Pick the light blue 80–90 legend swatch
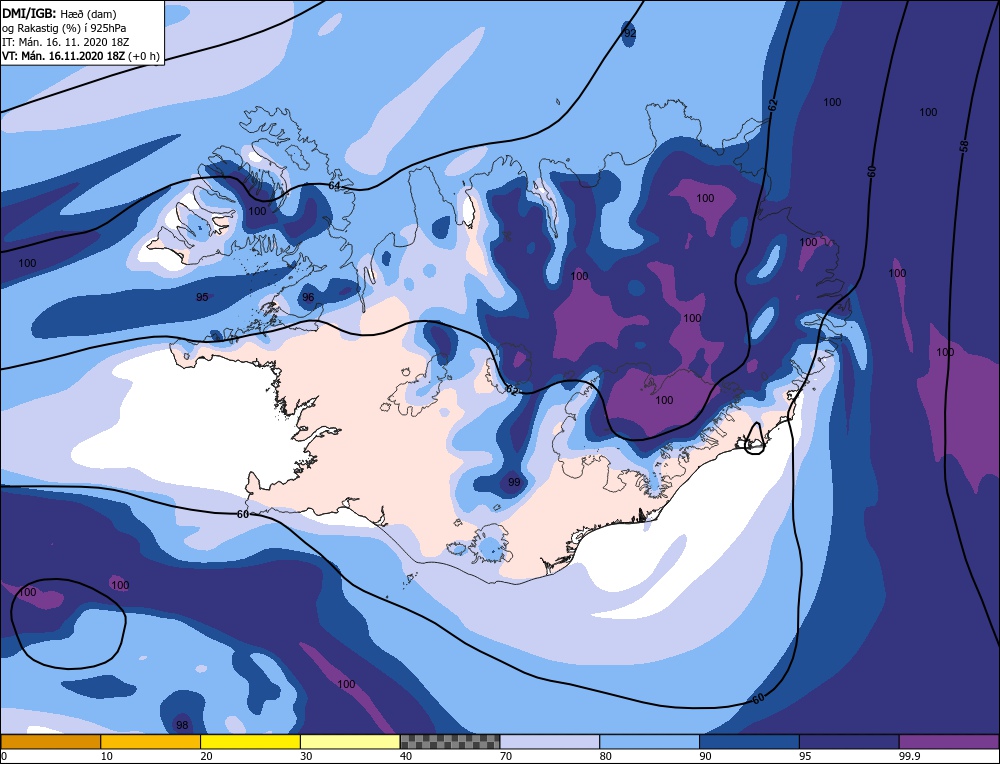 [x=649, y=741]
